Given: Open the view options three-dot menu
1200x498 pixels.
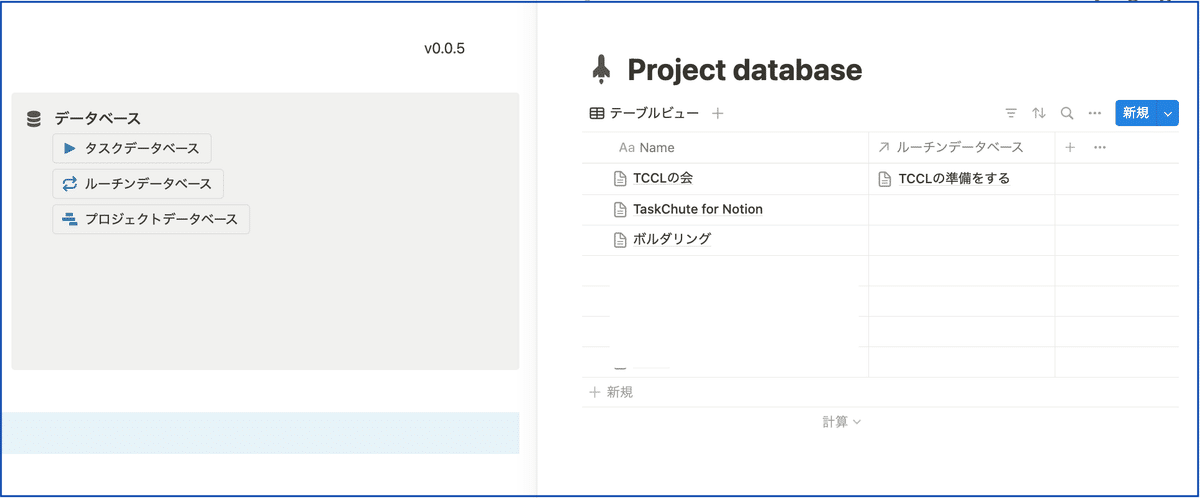Looking at the screenshot, I should [1095, 114].
